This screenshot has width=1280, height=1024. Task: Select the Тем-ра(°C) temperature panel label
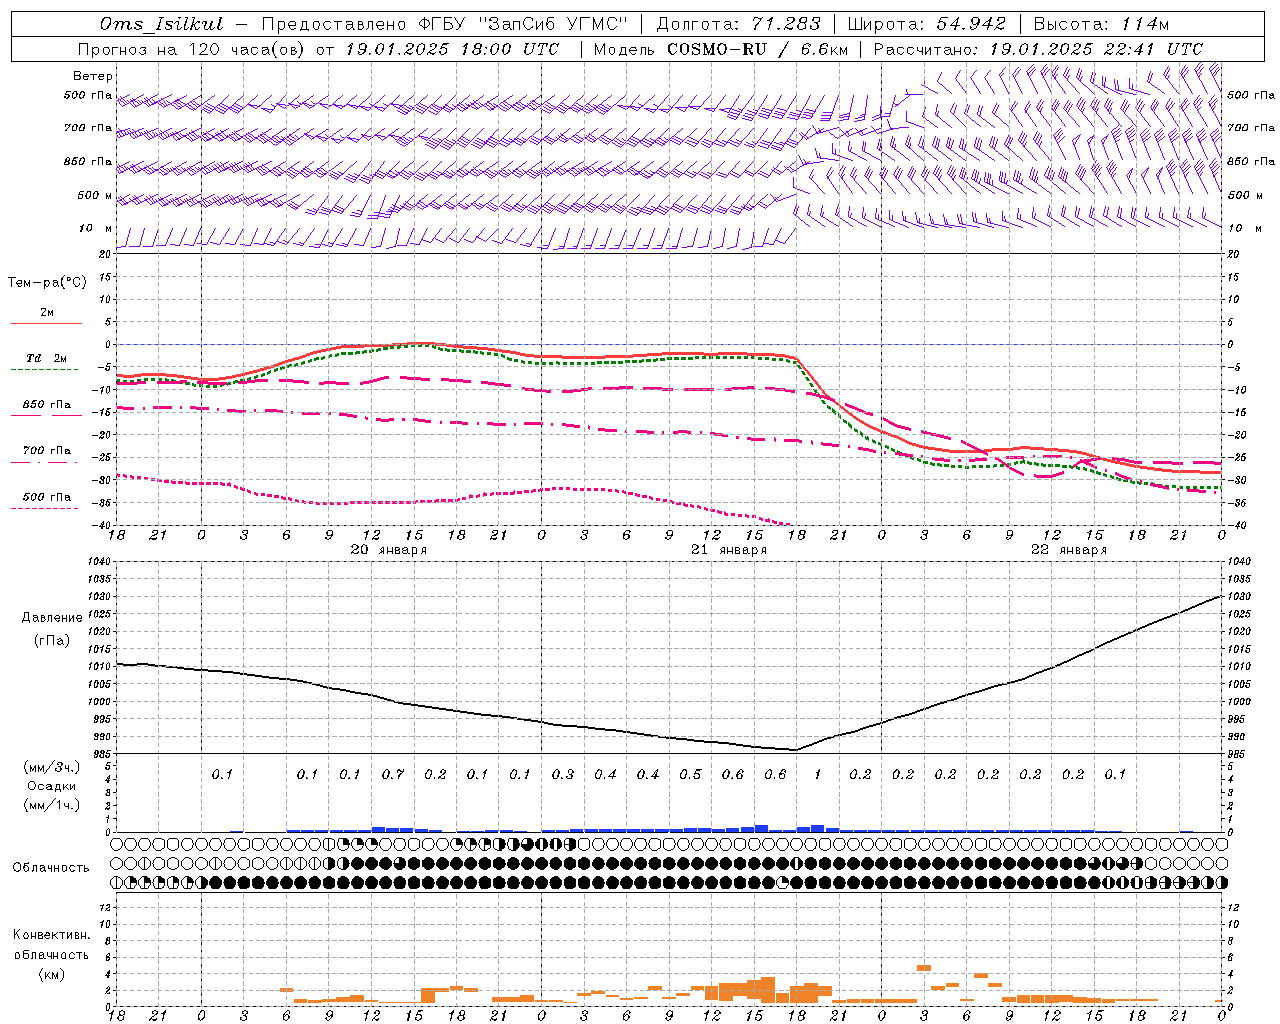47,283
